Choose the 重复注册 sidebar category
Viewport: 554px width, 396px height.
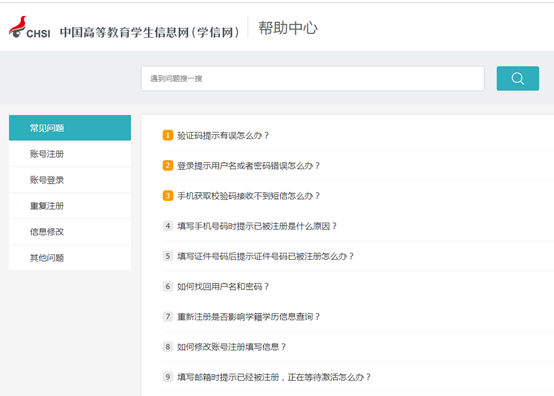(x=70, y=206)
